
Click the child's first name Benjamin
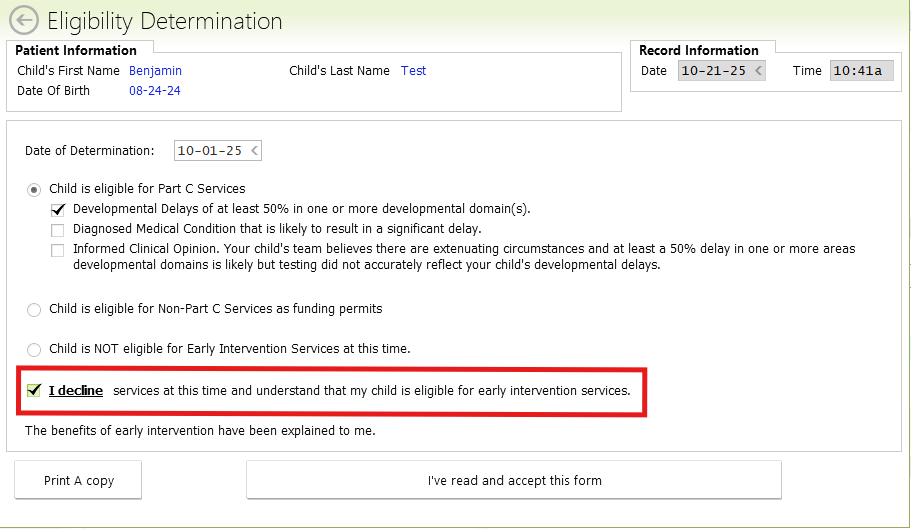155,71
